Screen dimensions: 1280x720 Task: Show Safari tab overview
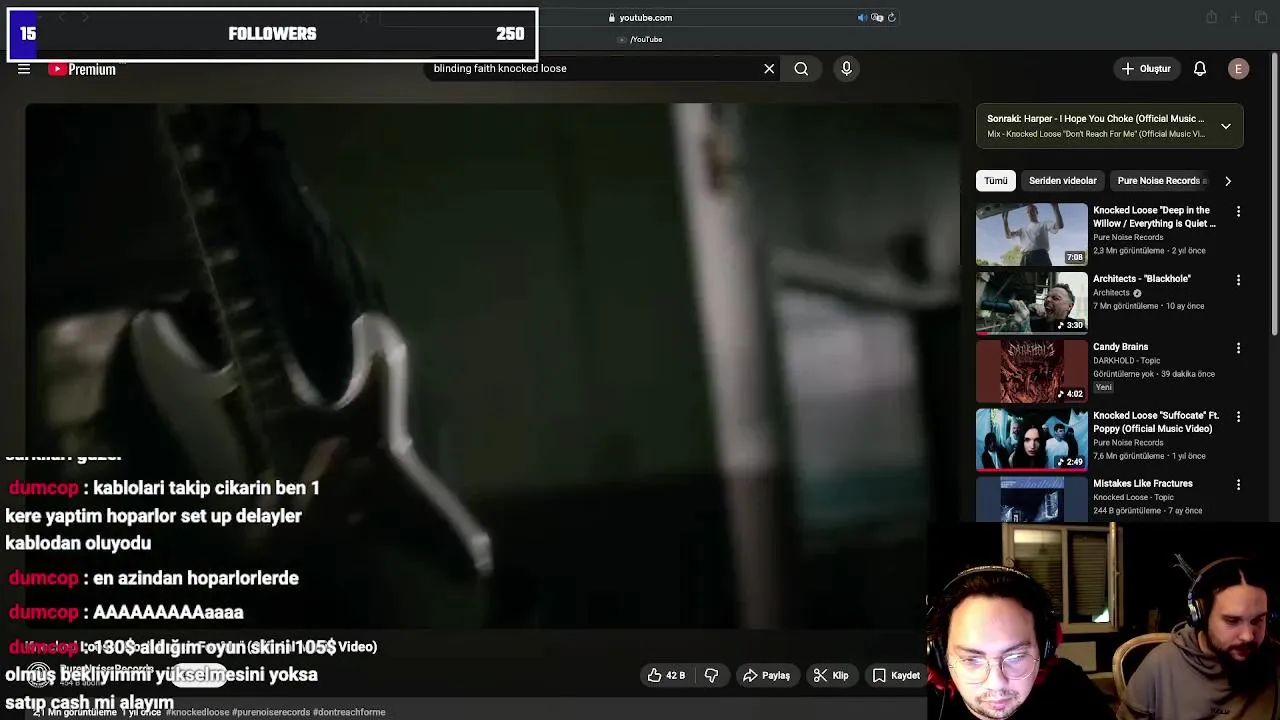(x=1260, y=17)
